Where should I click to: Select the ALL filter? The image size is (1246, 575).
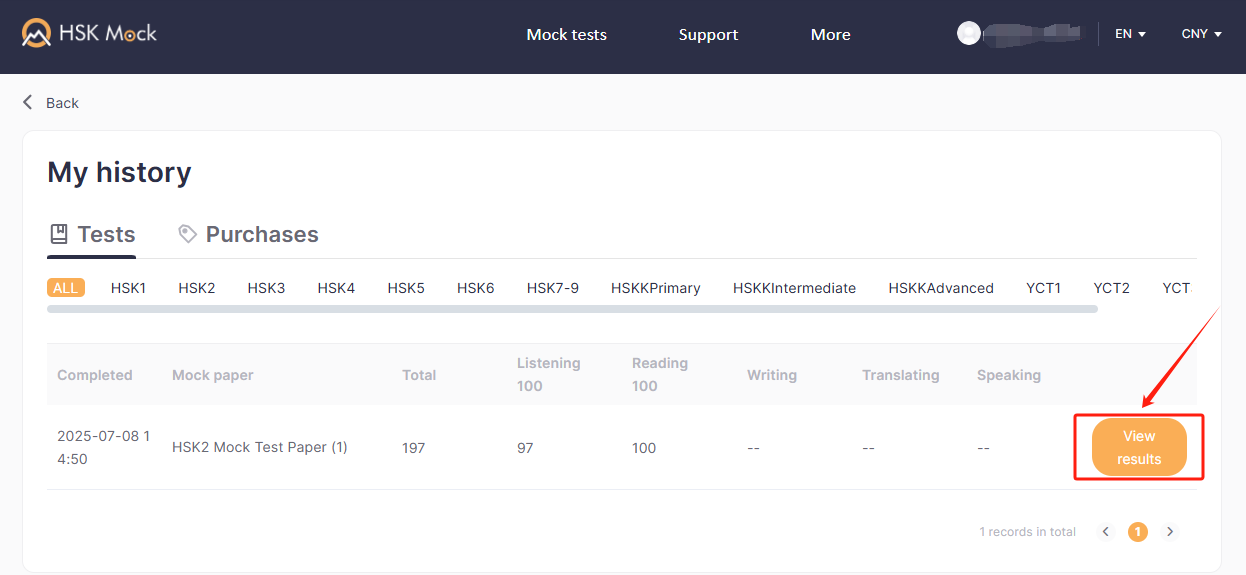coord(65,288)
